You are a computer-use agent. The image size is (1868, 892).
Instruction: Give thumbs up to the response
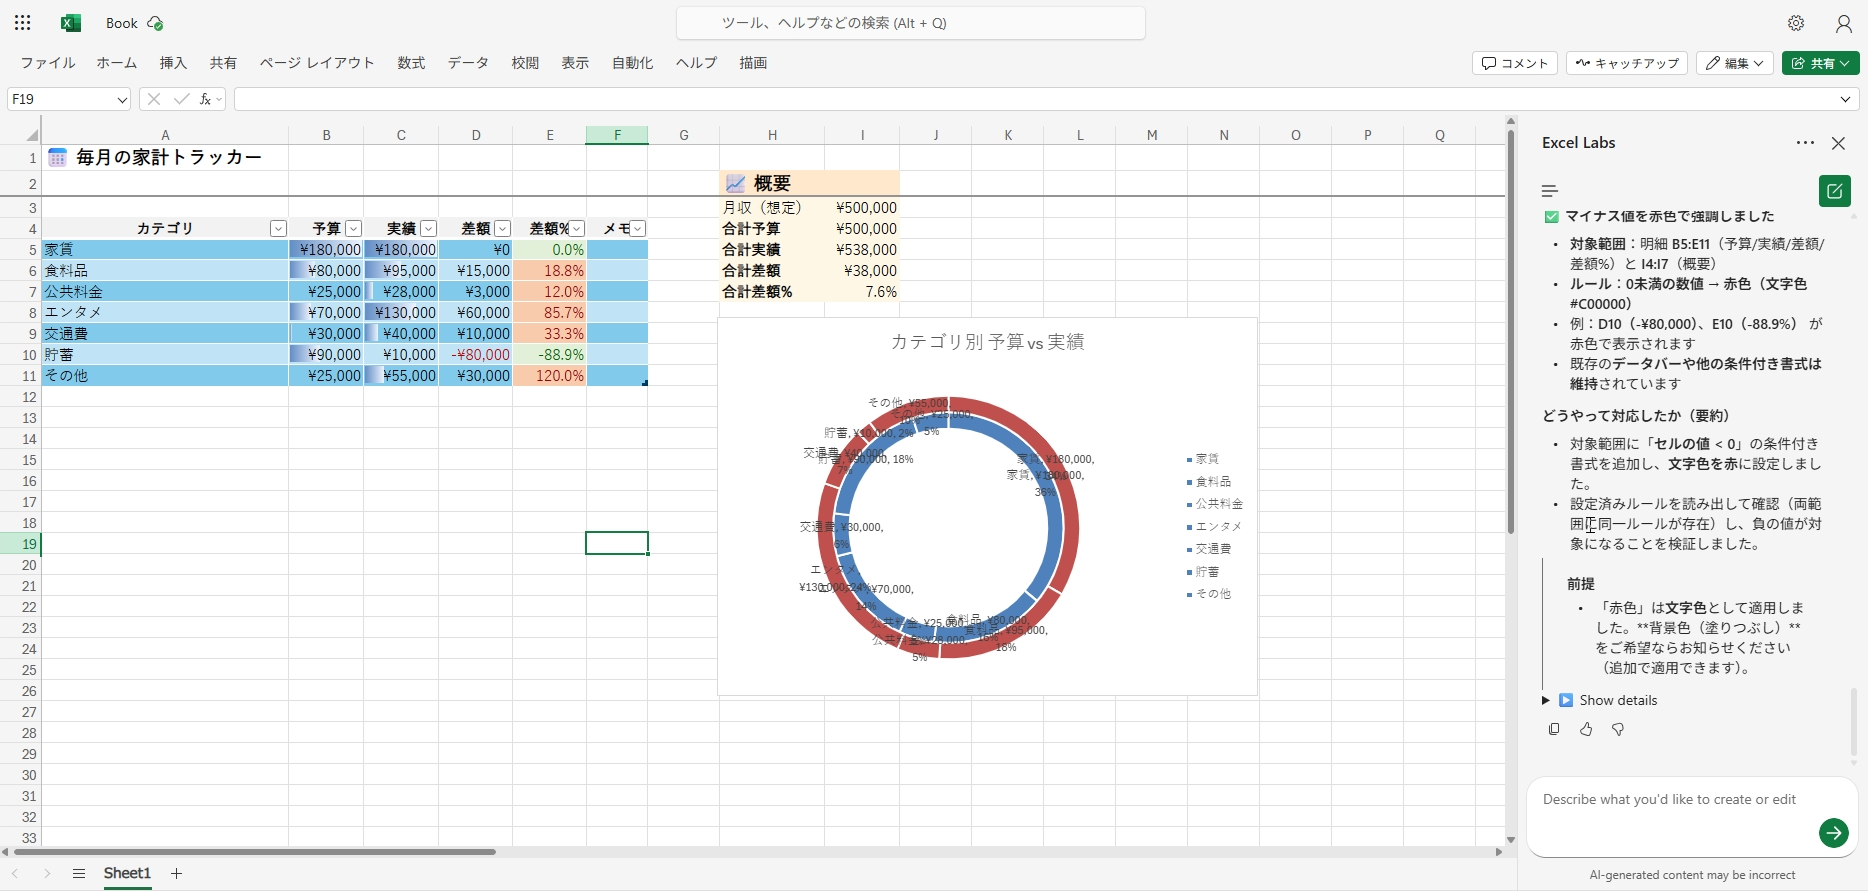[1586, 730]
